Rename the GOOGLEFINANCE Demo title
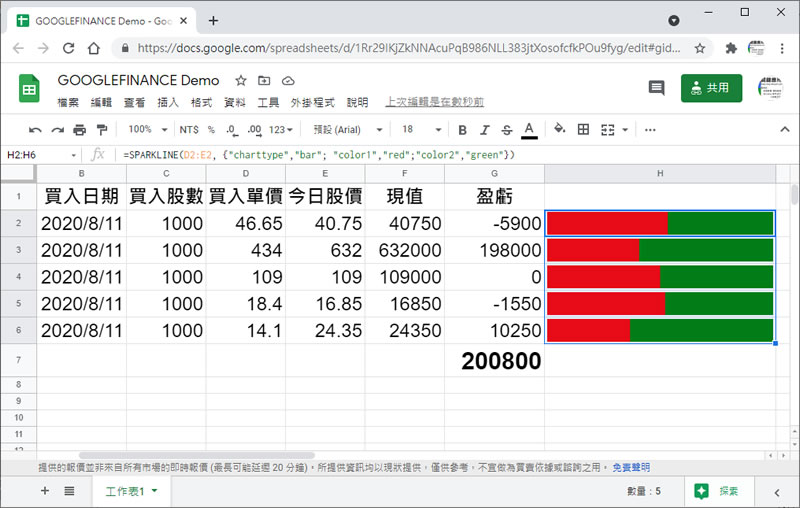This screenshot has width=800, height=508. 138,81
